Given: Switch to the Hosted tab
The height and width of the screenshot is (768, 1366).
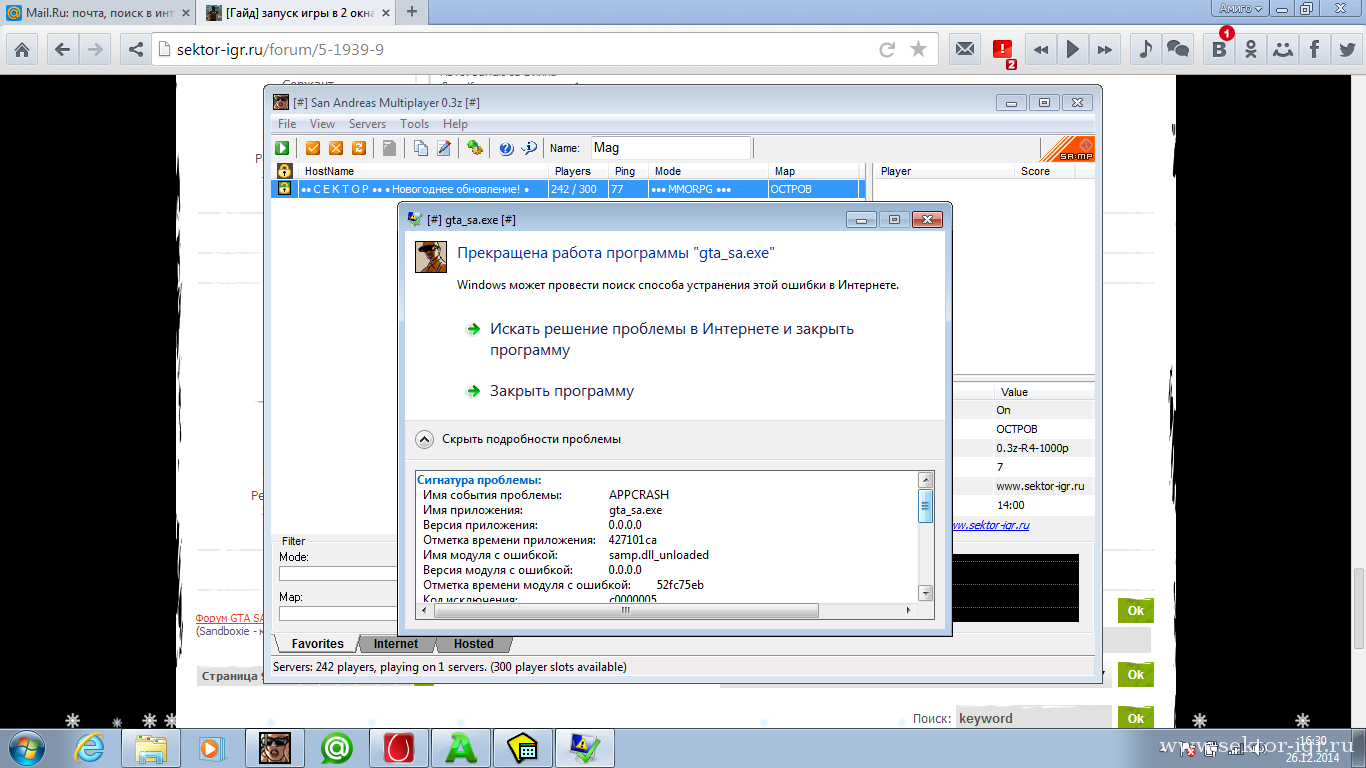Looking at the screenshot, I should pyautogui.click(x=474, y=644).
